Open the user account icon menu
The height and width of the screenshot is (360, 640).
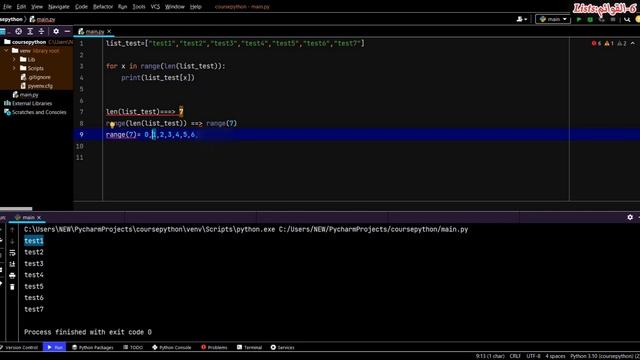[x=521, y=19]
